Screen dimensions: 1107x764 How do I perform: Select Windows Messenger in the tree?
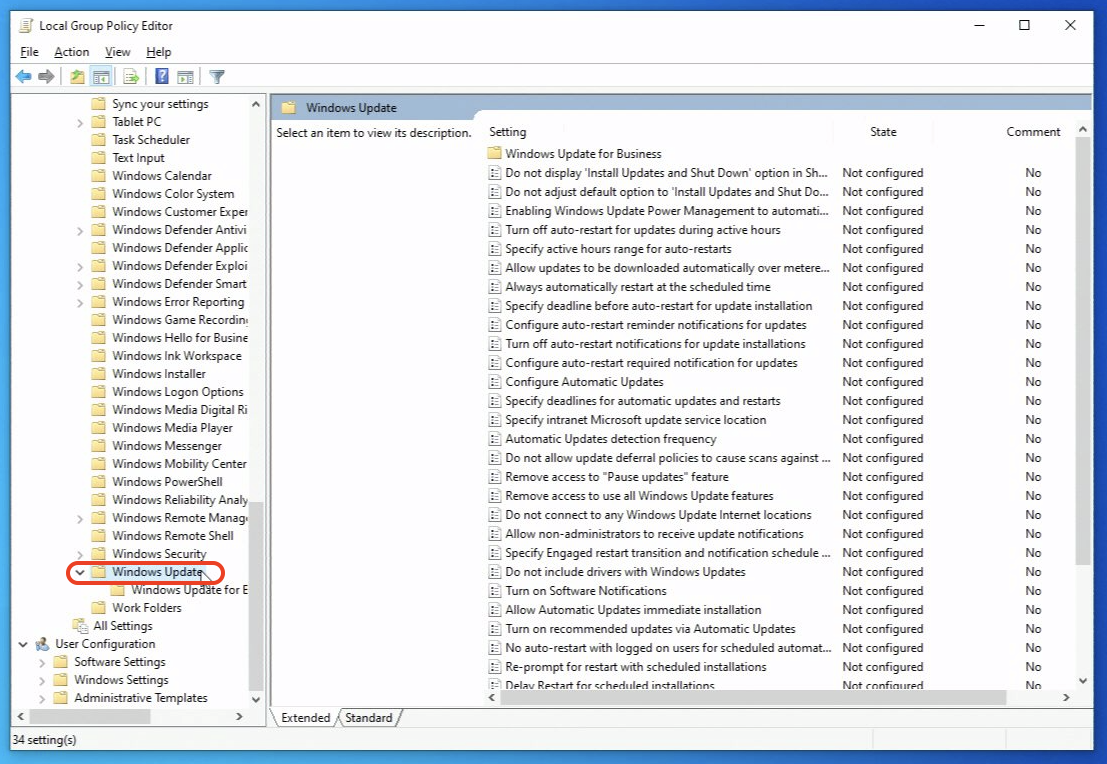(167, 446)
